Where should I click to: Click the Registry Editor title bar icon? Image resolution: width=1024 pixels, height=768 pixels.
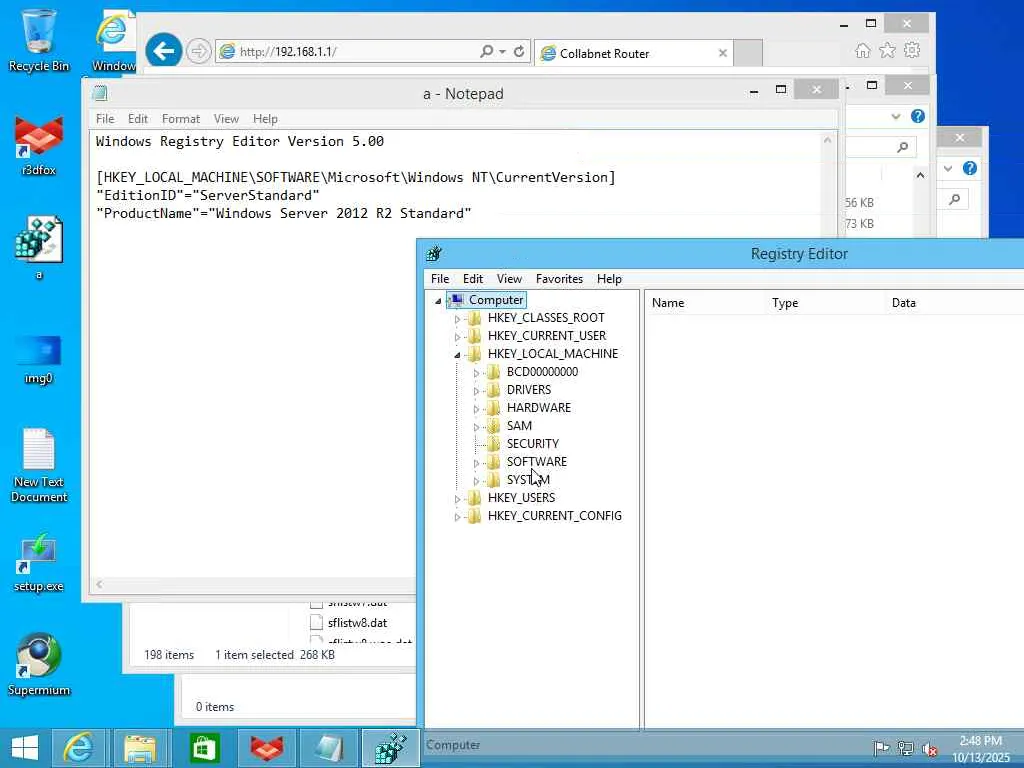(434, 254)
